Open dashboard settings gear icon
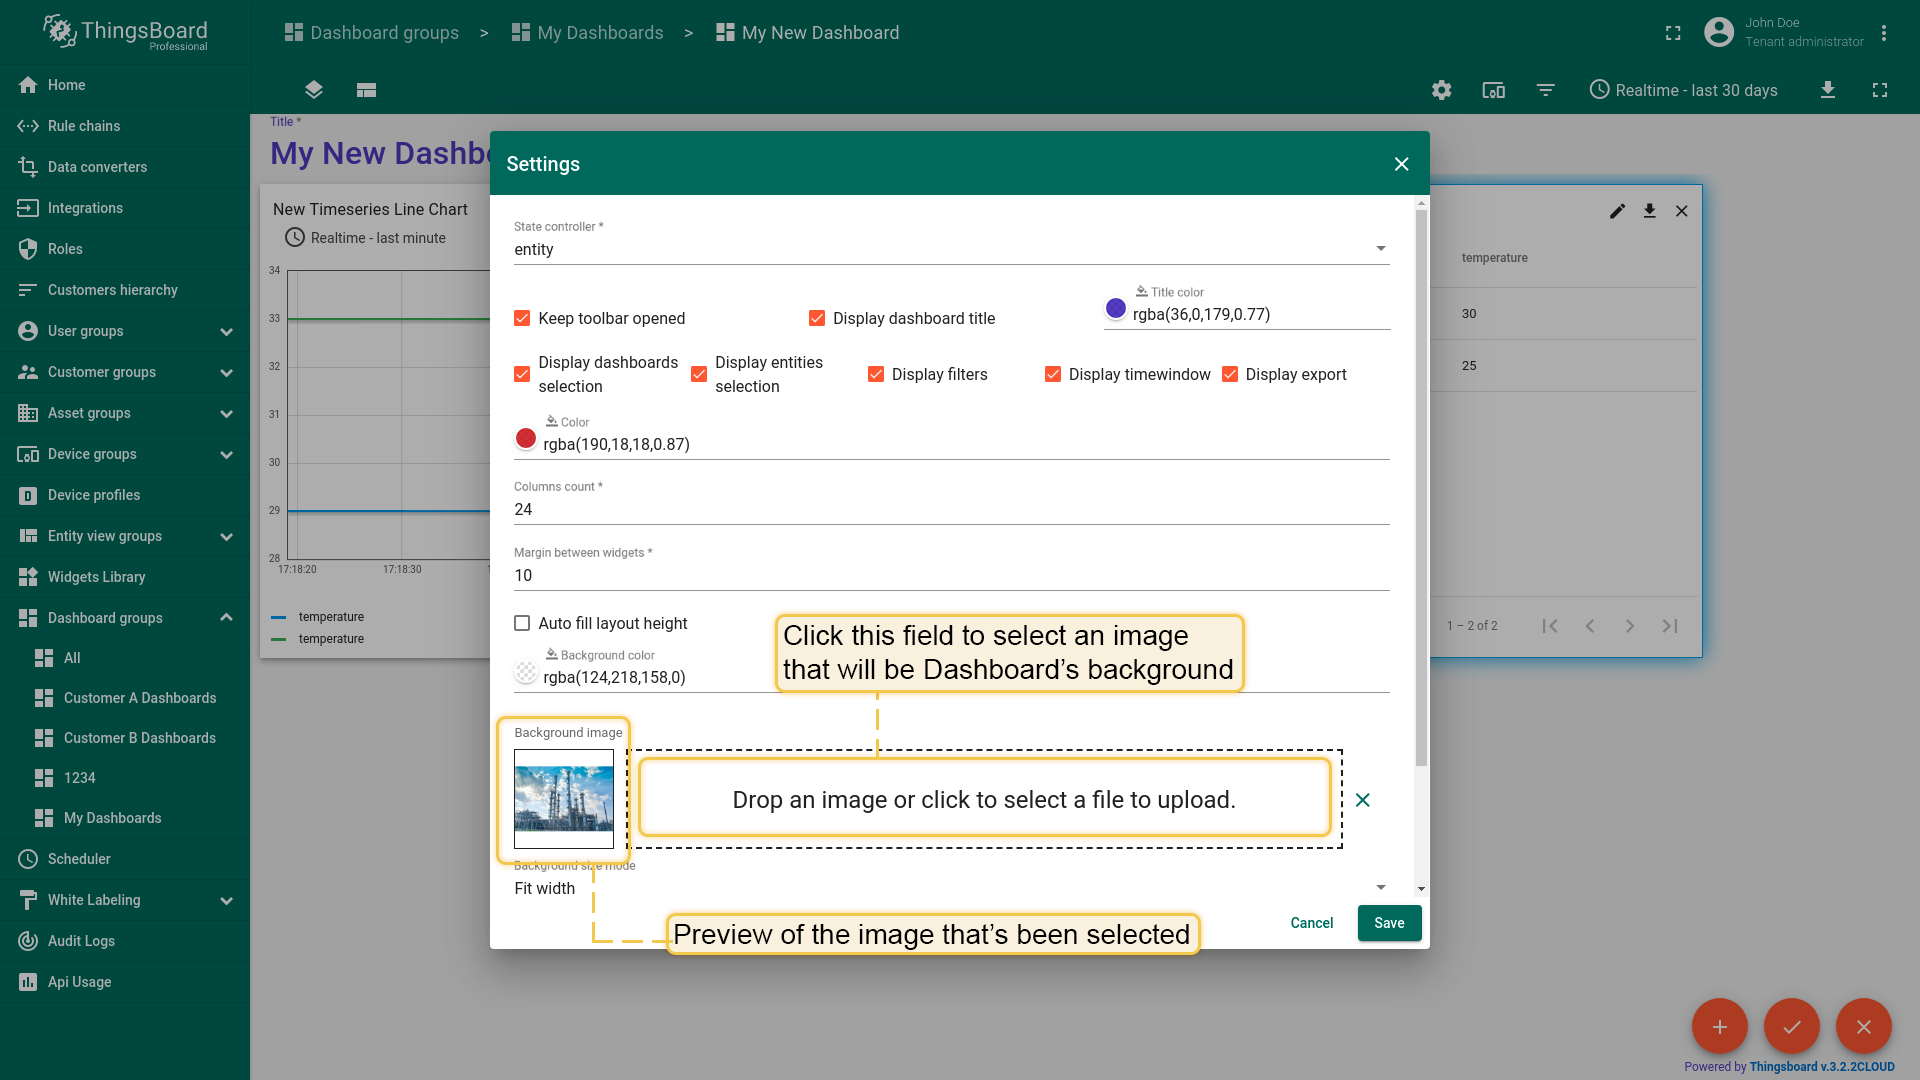 point(1441,90)
